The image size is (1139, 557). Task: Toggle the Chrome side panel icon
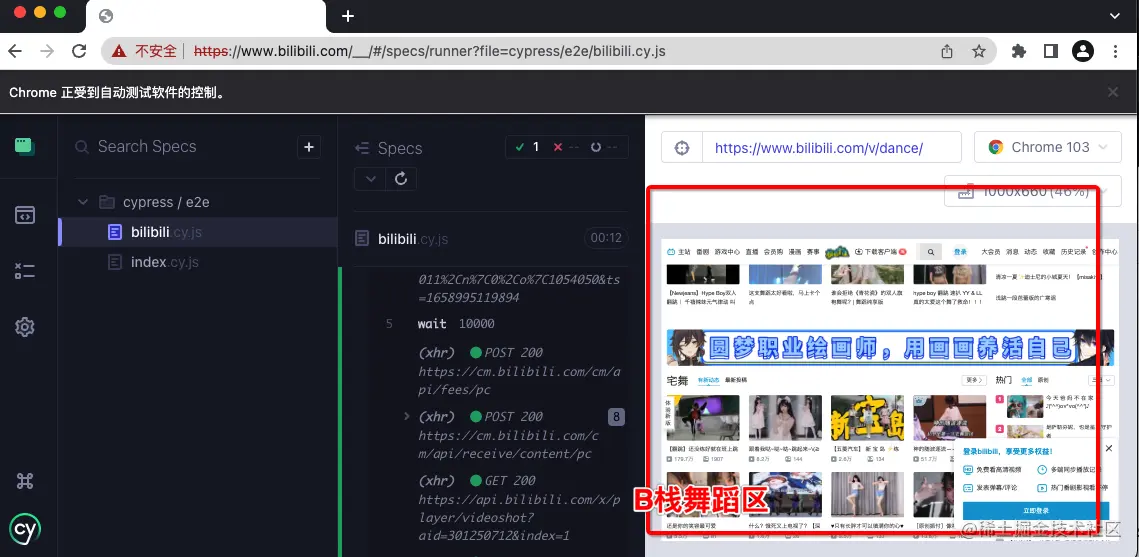1050,51
